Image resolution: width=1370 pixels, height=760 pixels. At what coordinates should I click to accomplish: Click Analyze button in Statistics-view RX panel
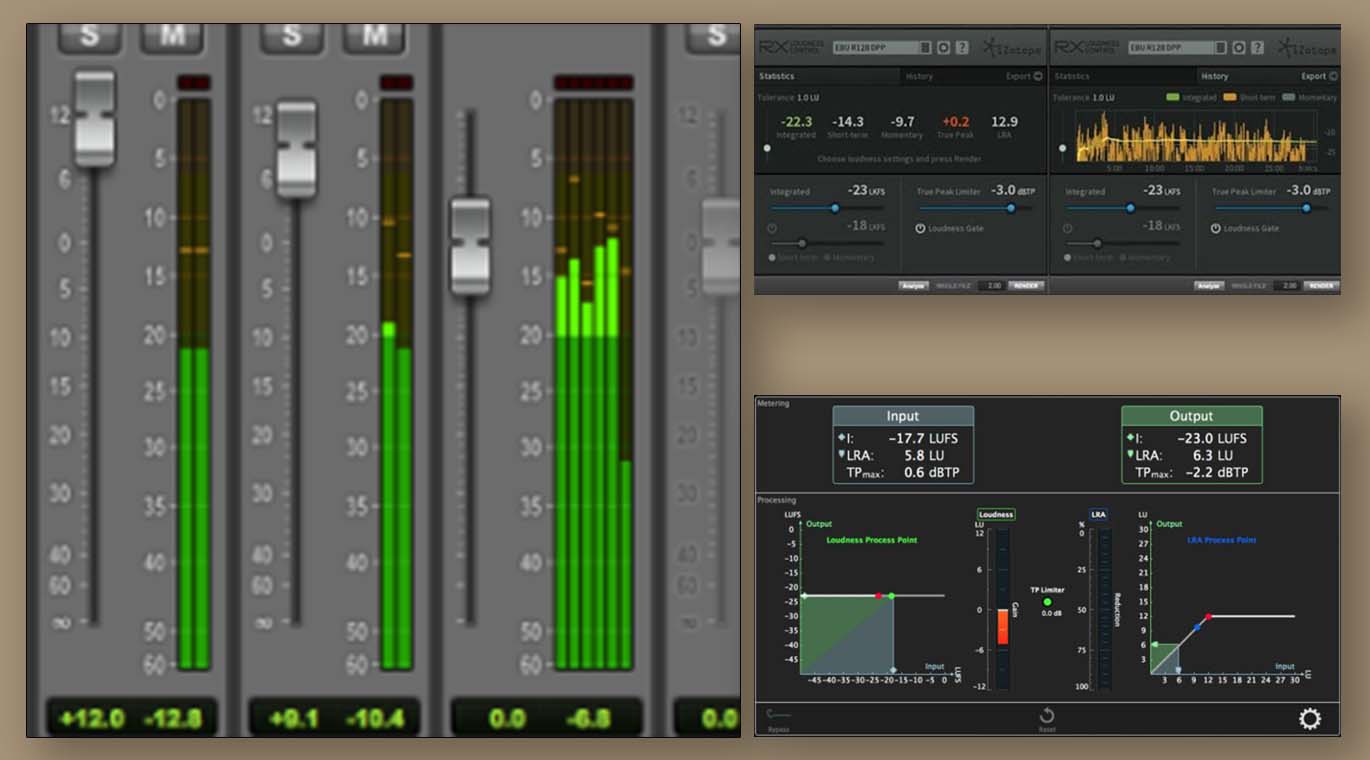(x=914, y=286)
